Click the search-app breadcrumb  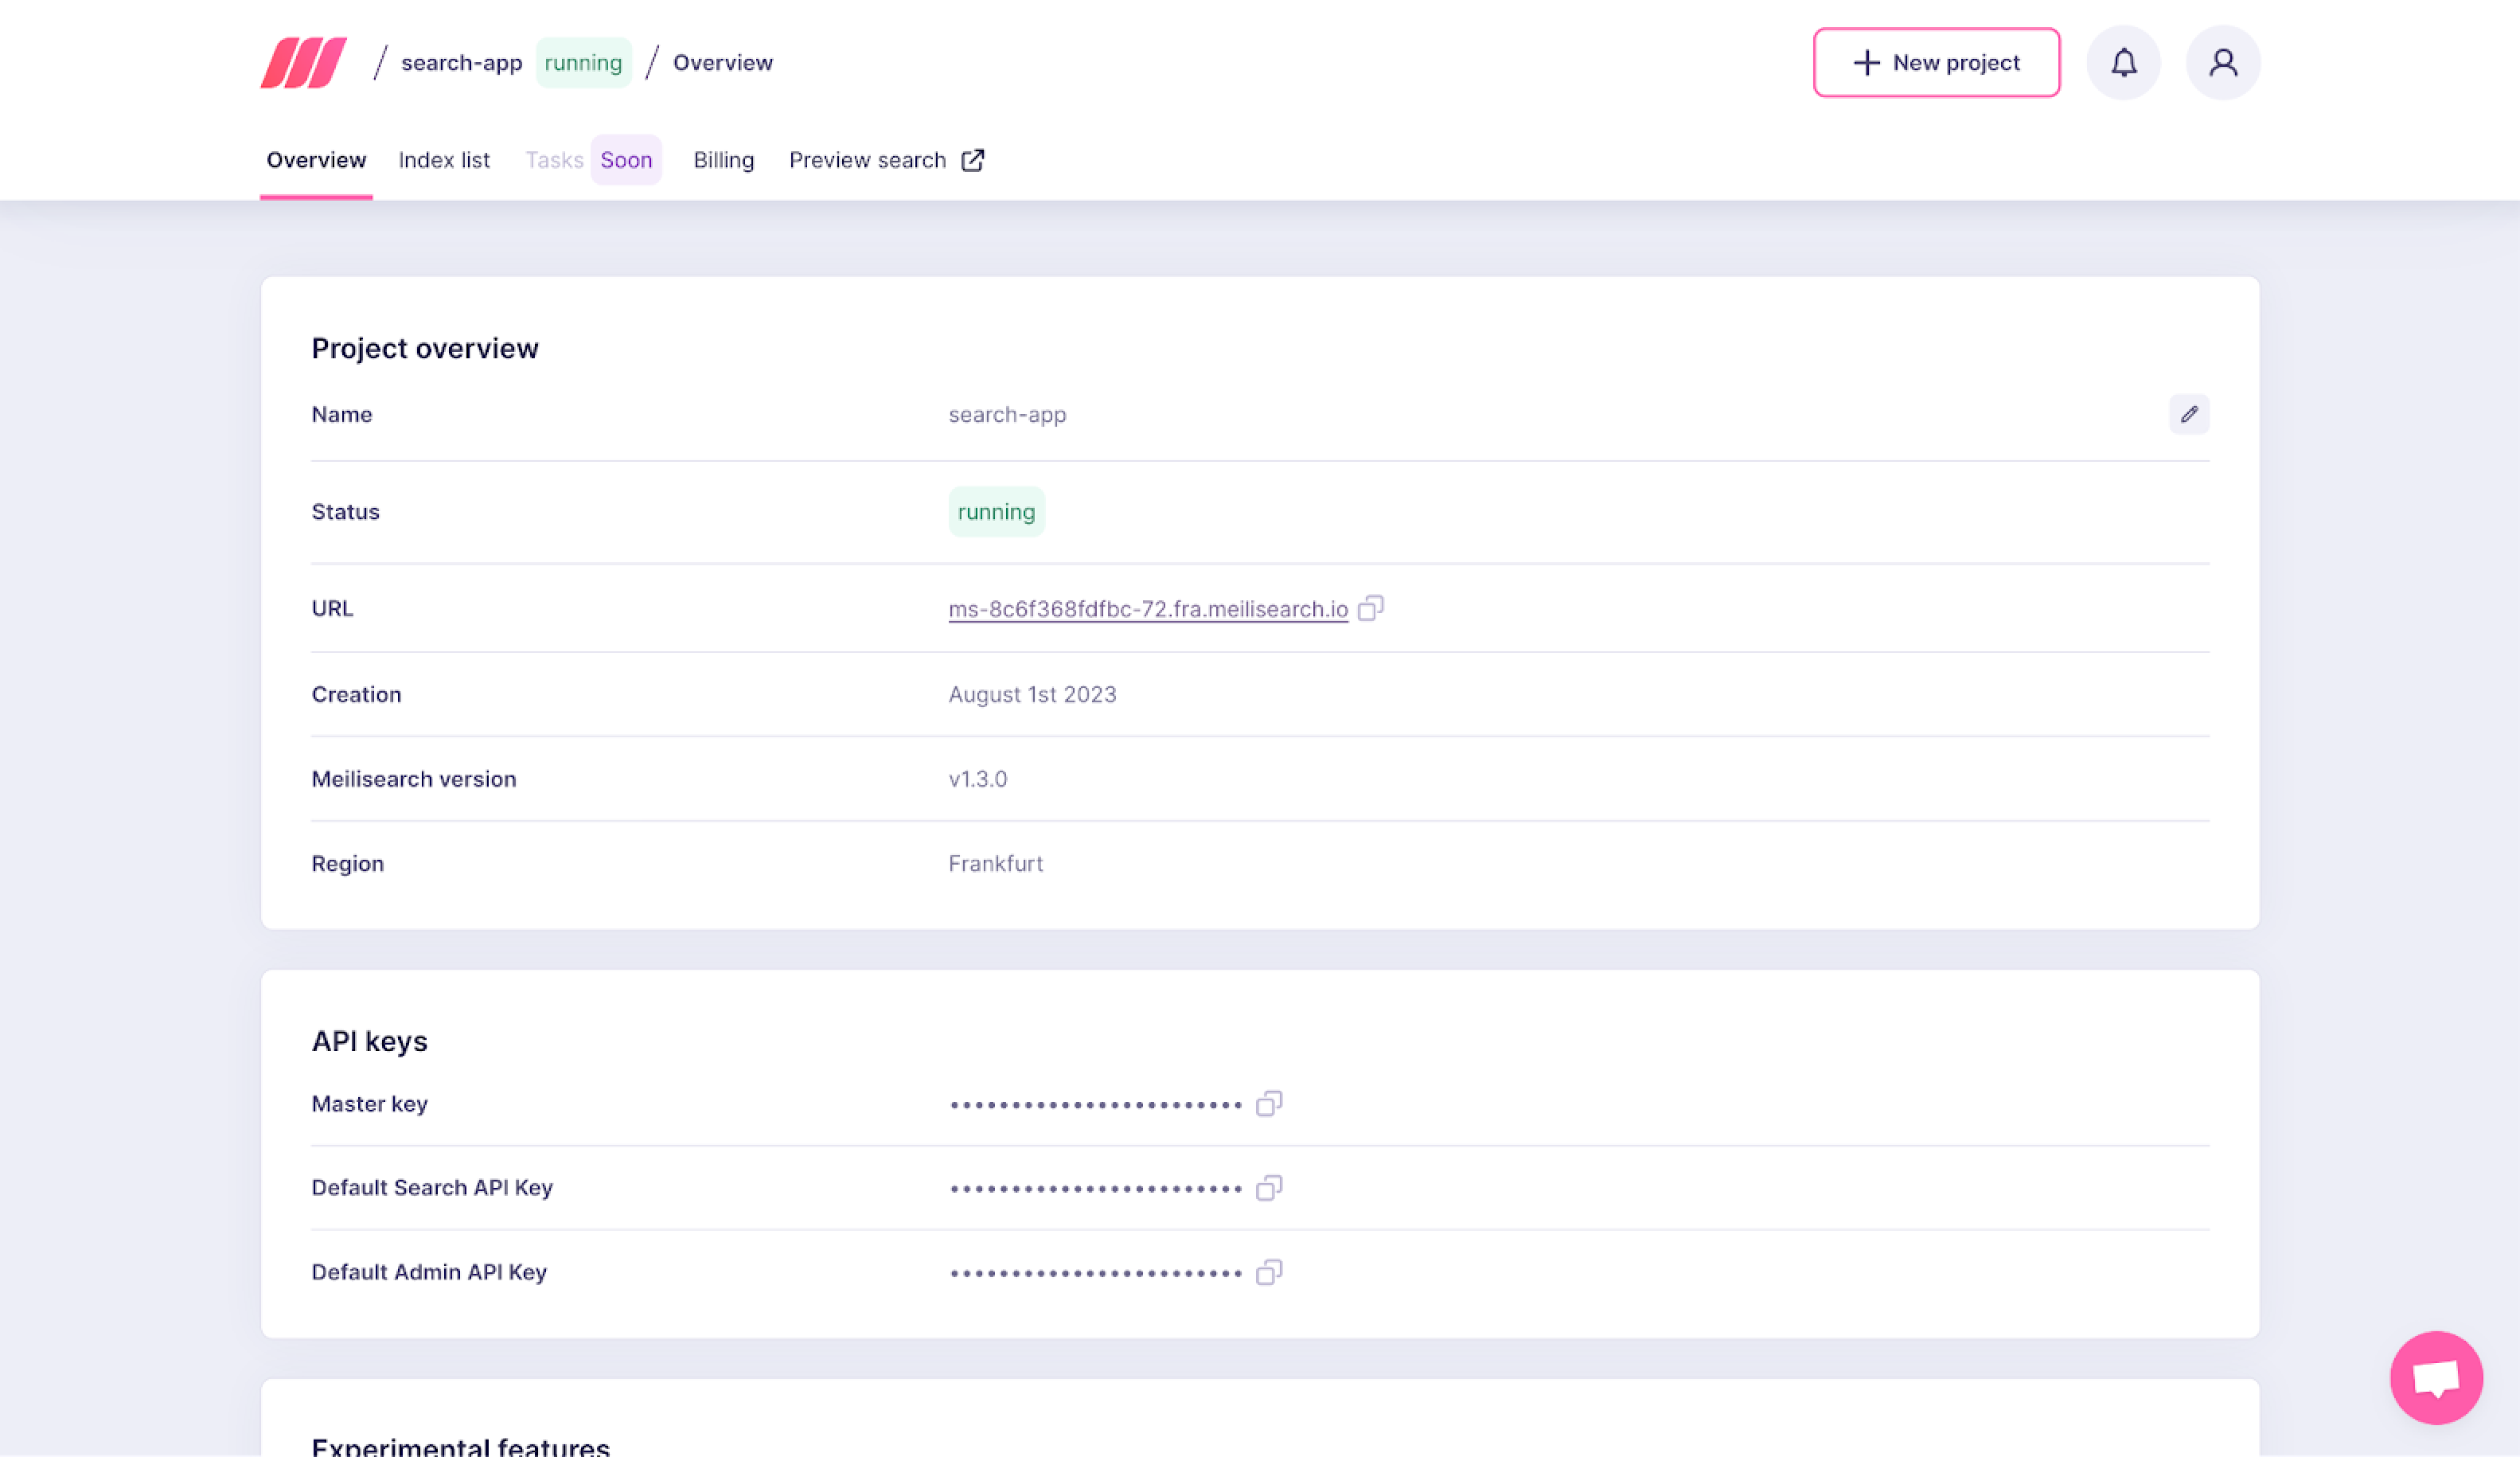click(461, 62)
